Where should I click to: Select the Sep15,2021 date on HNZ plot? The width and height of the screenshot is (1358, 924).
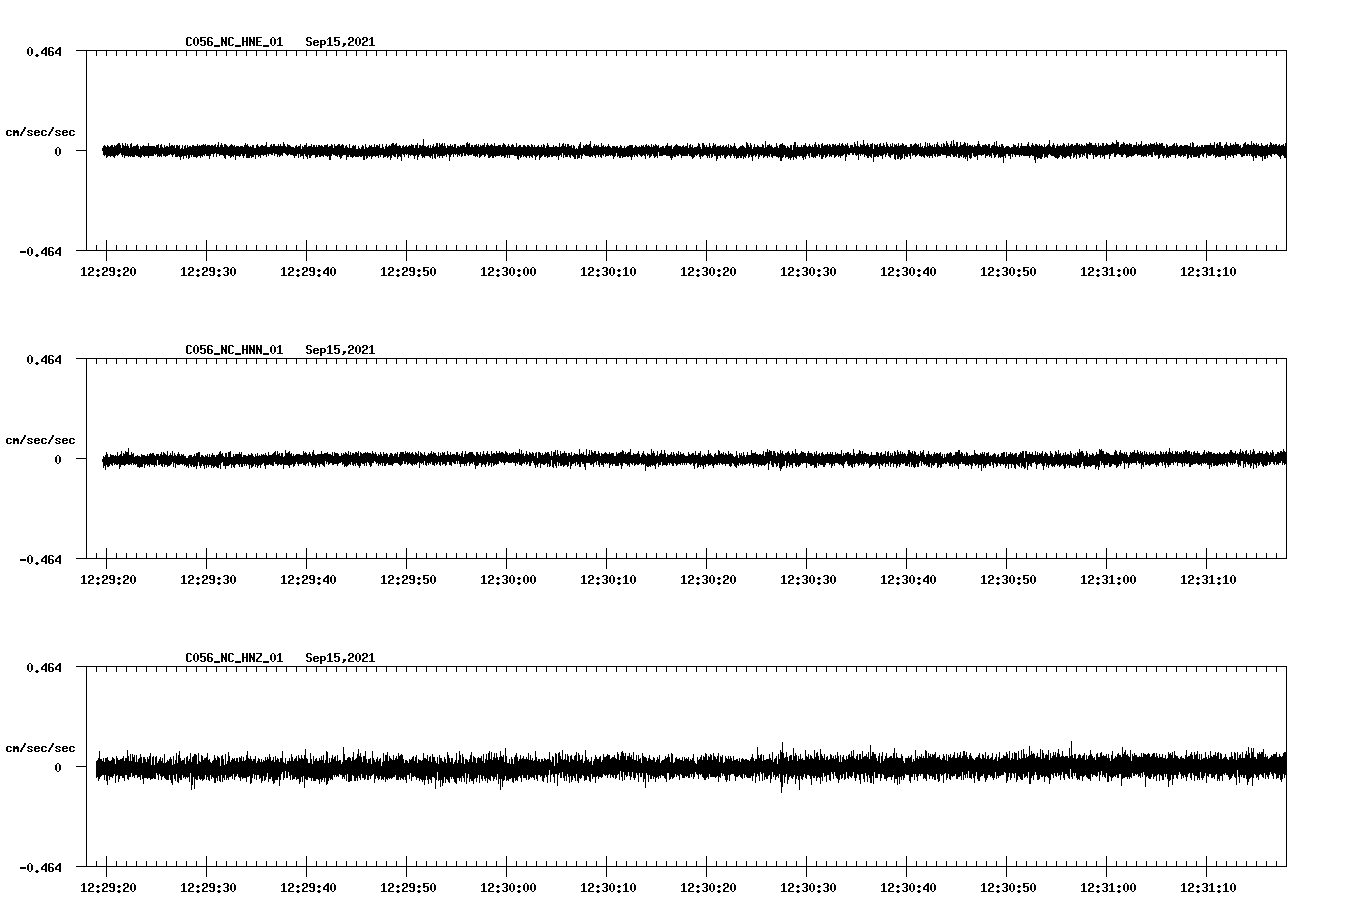coord(340,658)
